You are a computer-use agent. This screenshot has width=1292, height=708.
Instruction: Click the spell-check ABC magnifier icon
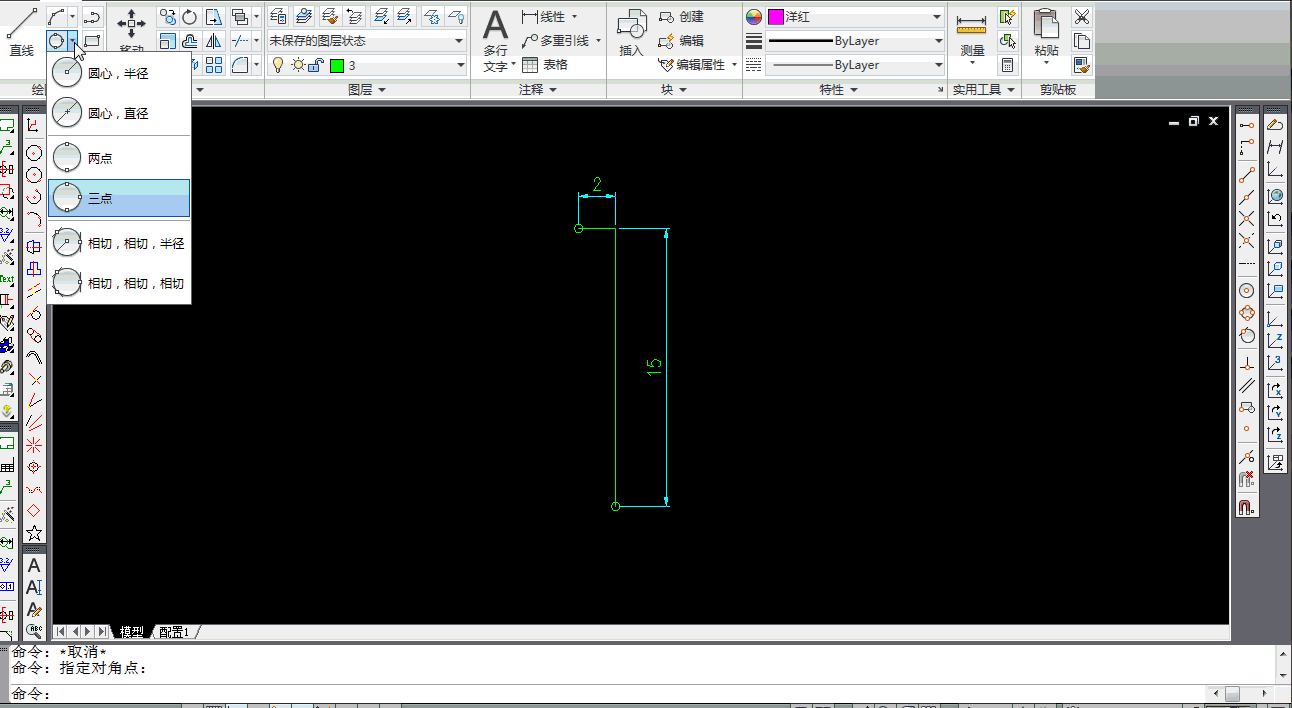(x=34, y=631)
